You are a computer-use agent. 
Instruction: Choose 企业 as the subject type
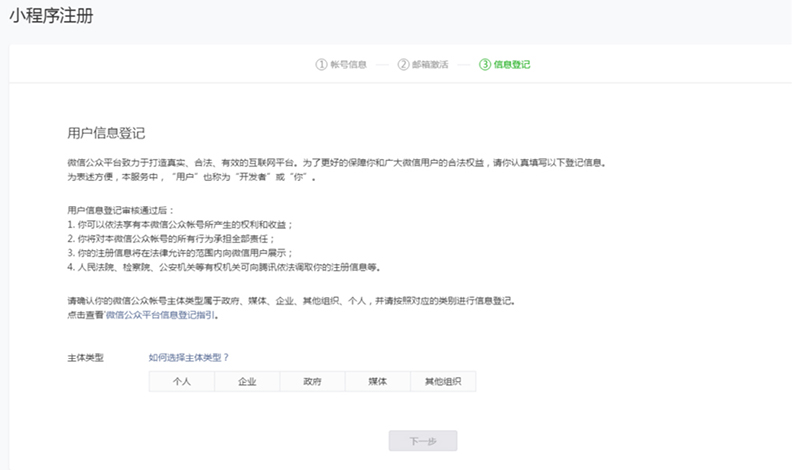tap(247, 381)
